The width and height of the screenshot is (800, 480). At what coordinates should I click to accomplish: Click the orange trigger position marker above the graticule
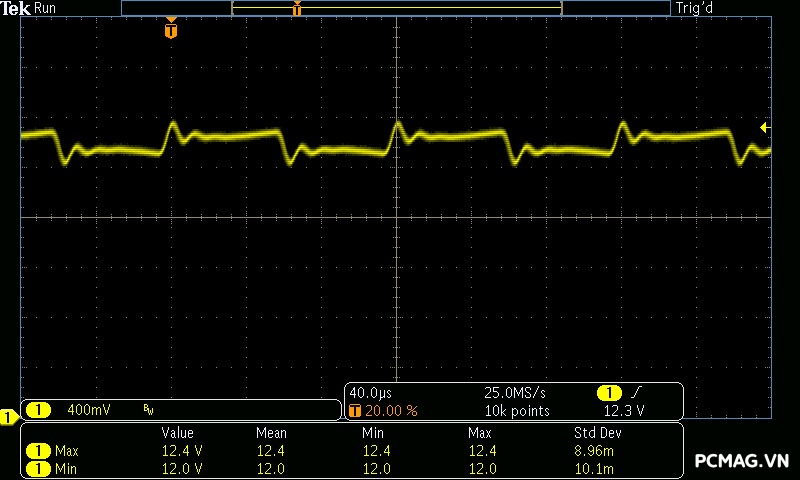(x=171, y=30)
